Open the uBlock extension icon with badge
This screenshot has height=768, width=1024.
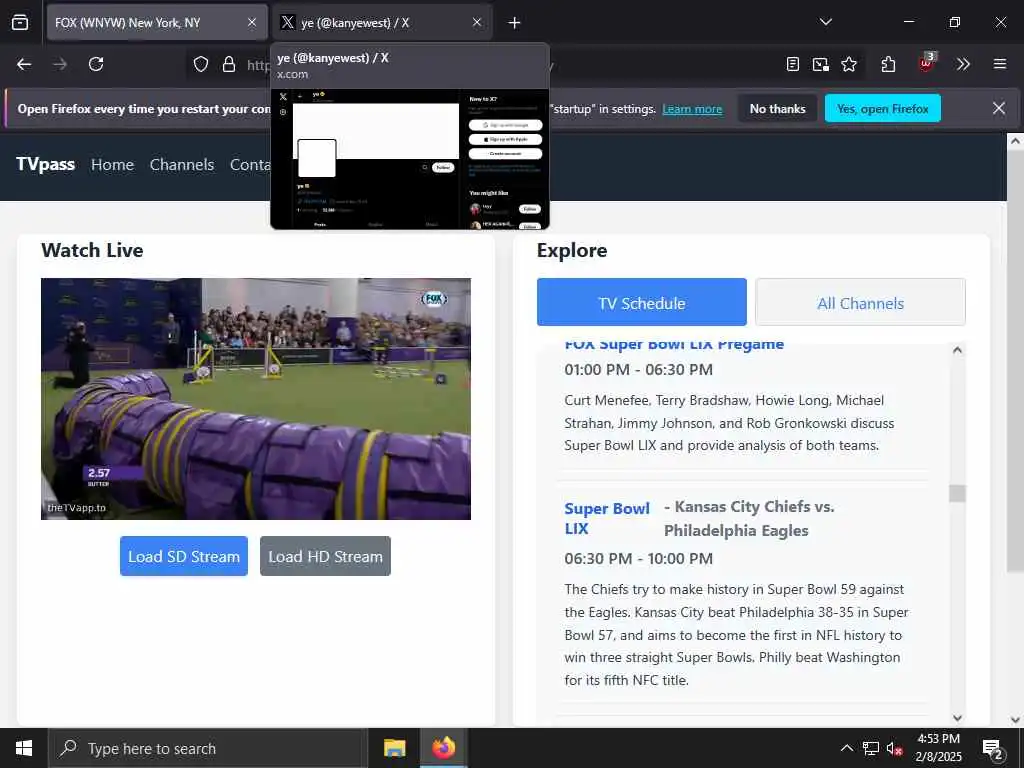pyautogui.click(x=926, y=63)
